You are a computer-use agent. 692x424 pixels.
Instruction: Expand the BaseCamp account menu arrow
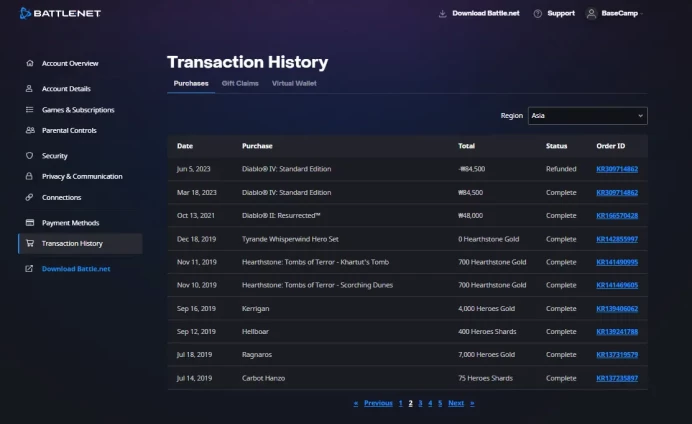coord(641,14)
